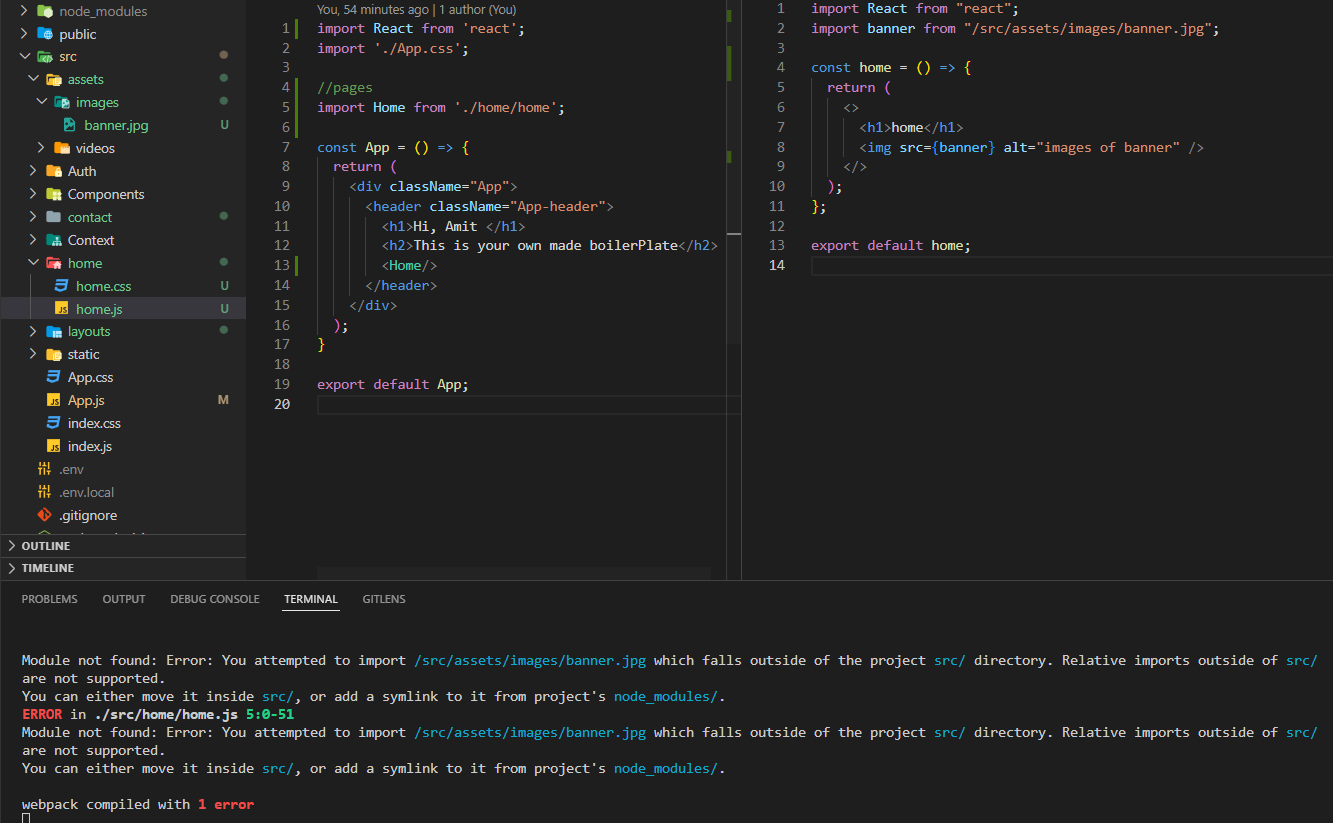Click the images folder icon
This screenshot has height=823, width=1333.
coord(61,103)
